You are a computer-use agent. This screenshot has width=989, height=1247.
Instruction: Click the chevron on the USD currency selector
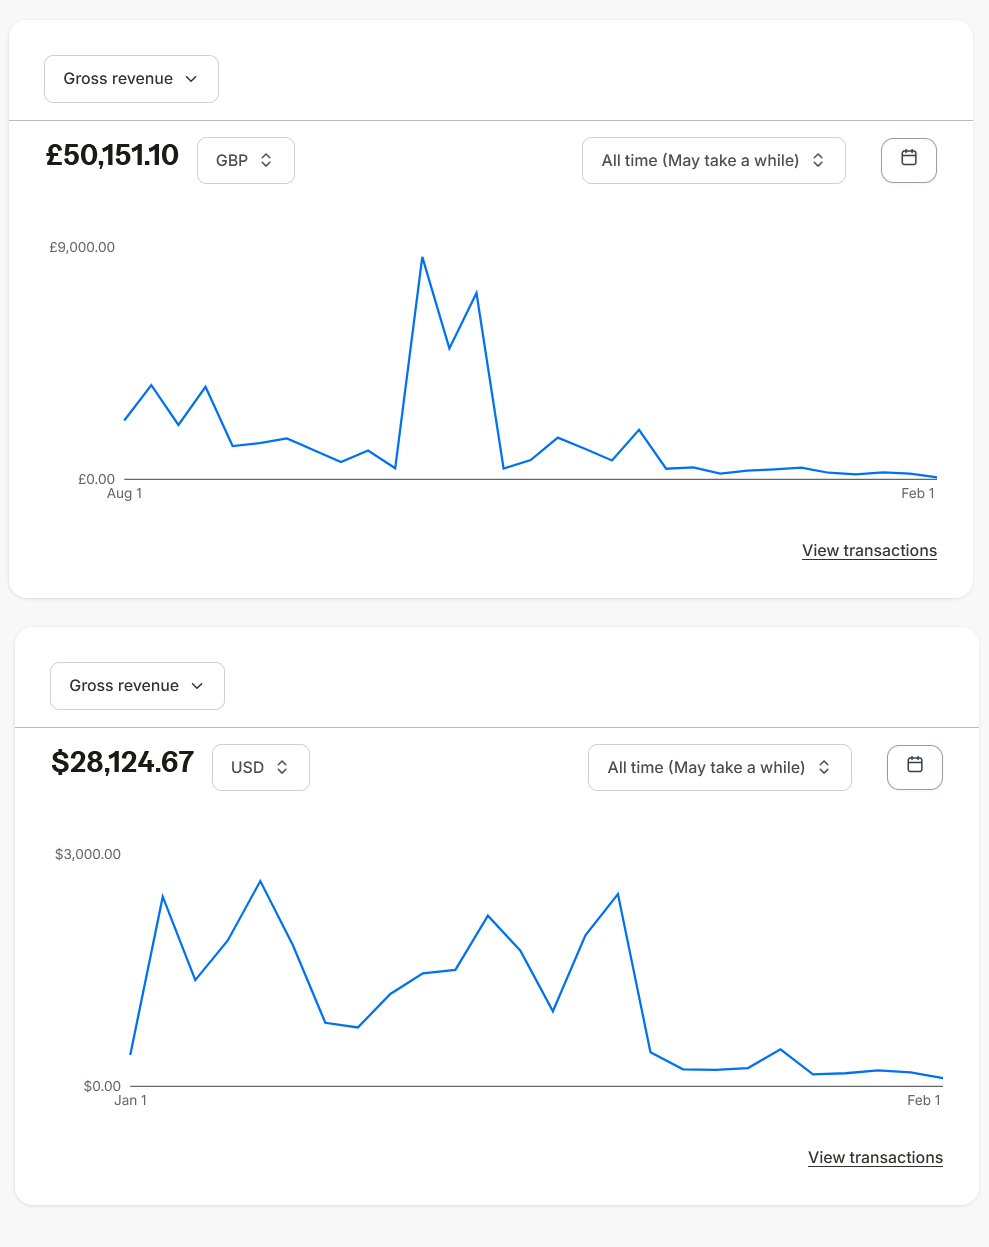283,767
